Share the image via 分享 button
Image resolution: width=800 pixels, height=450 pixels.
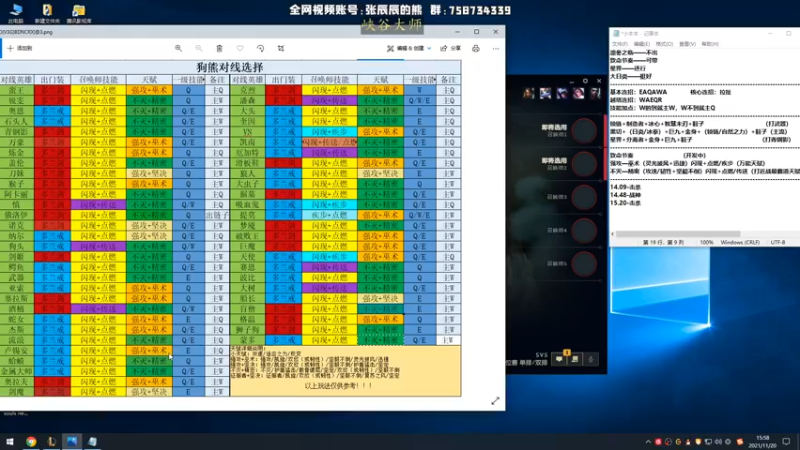(451, 48)
